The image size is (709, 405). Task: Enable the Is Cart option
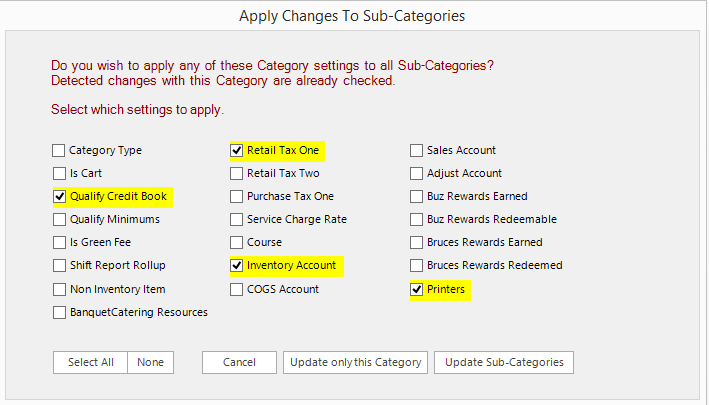coord(59,174)
